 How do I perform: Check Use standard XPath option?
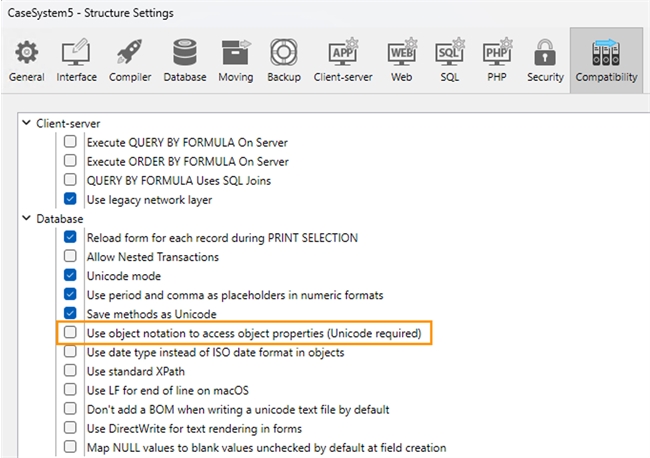[x=70, y=372]
